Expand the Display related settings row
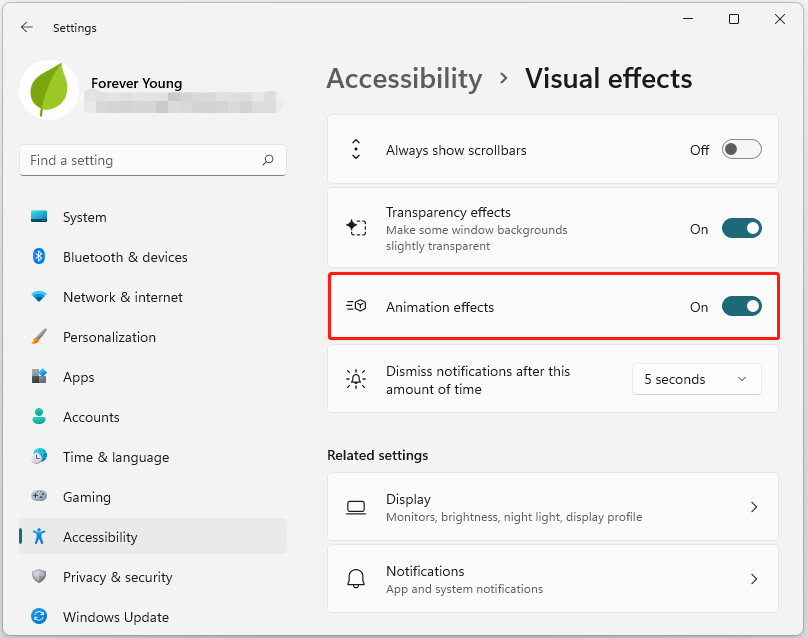The height and width of the screenshot is (638, 808). 754,507
